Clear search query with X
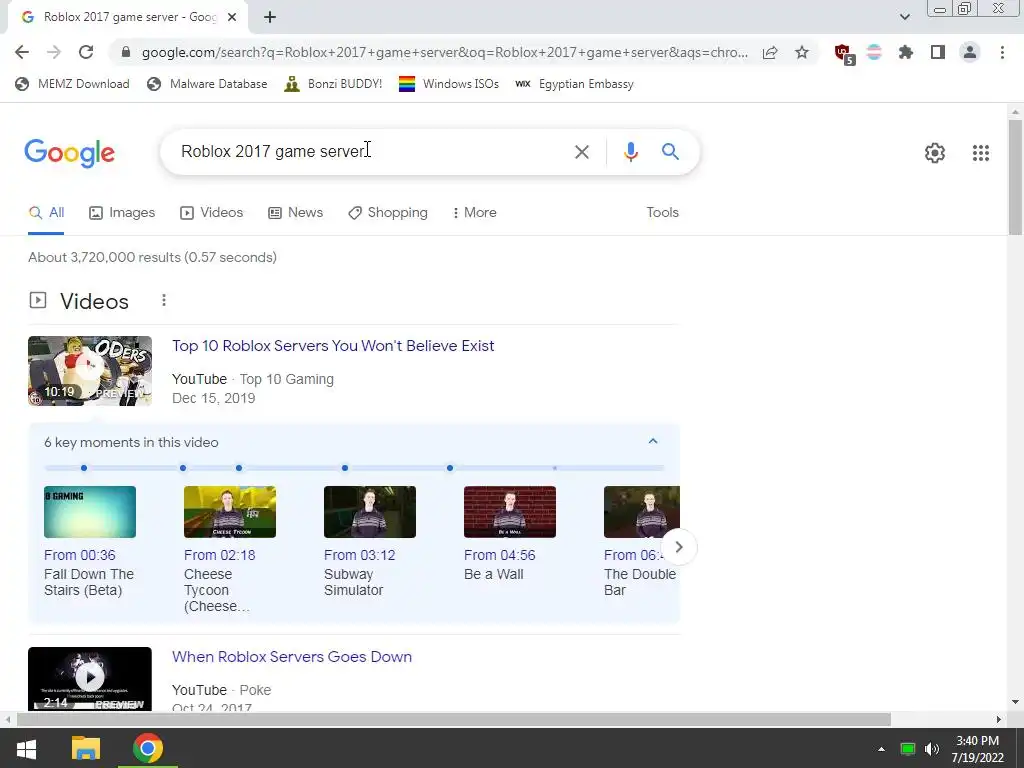 click(581, 152)
